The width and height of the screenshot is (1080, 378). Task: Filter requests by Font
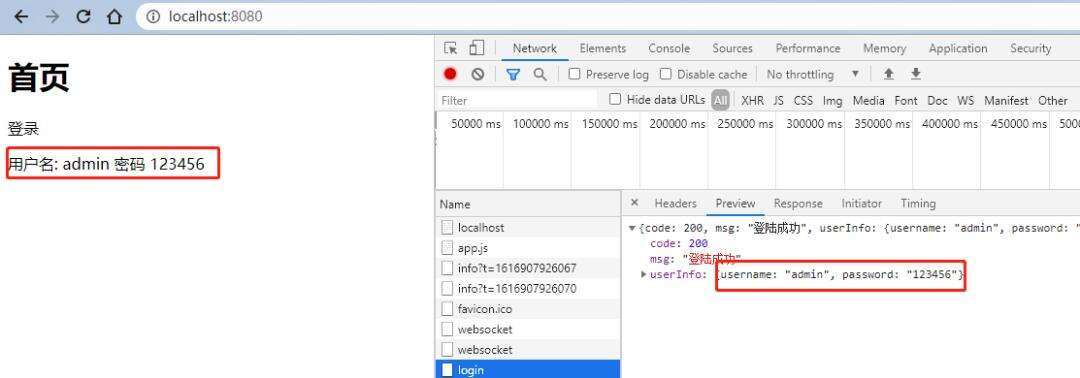[x=906, y=101]
